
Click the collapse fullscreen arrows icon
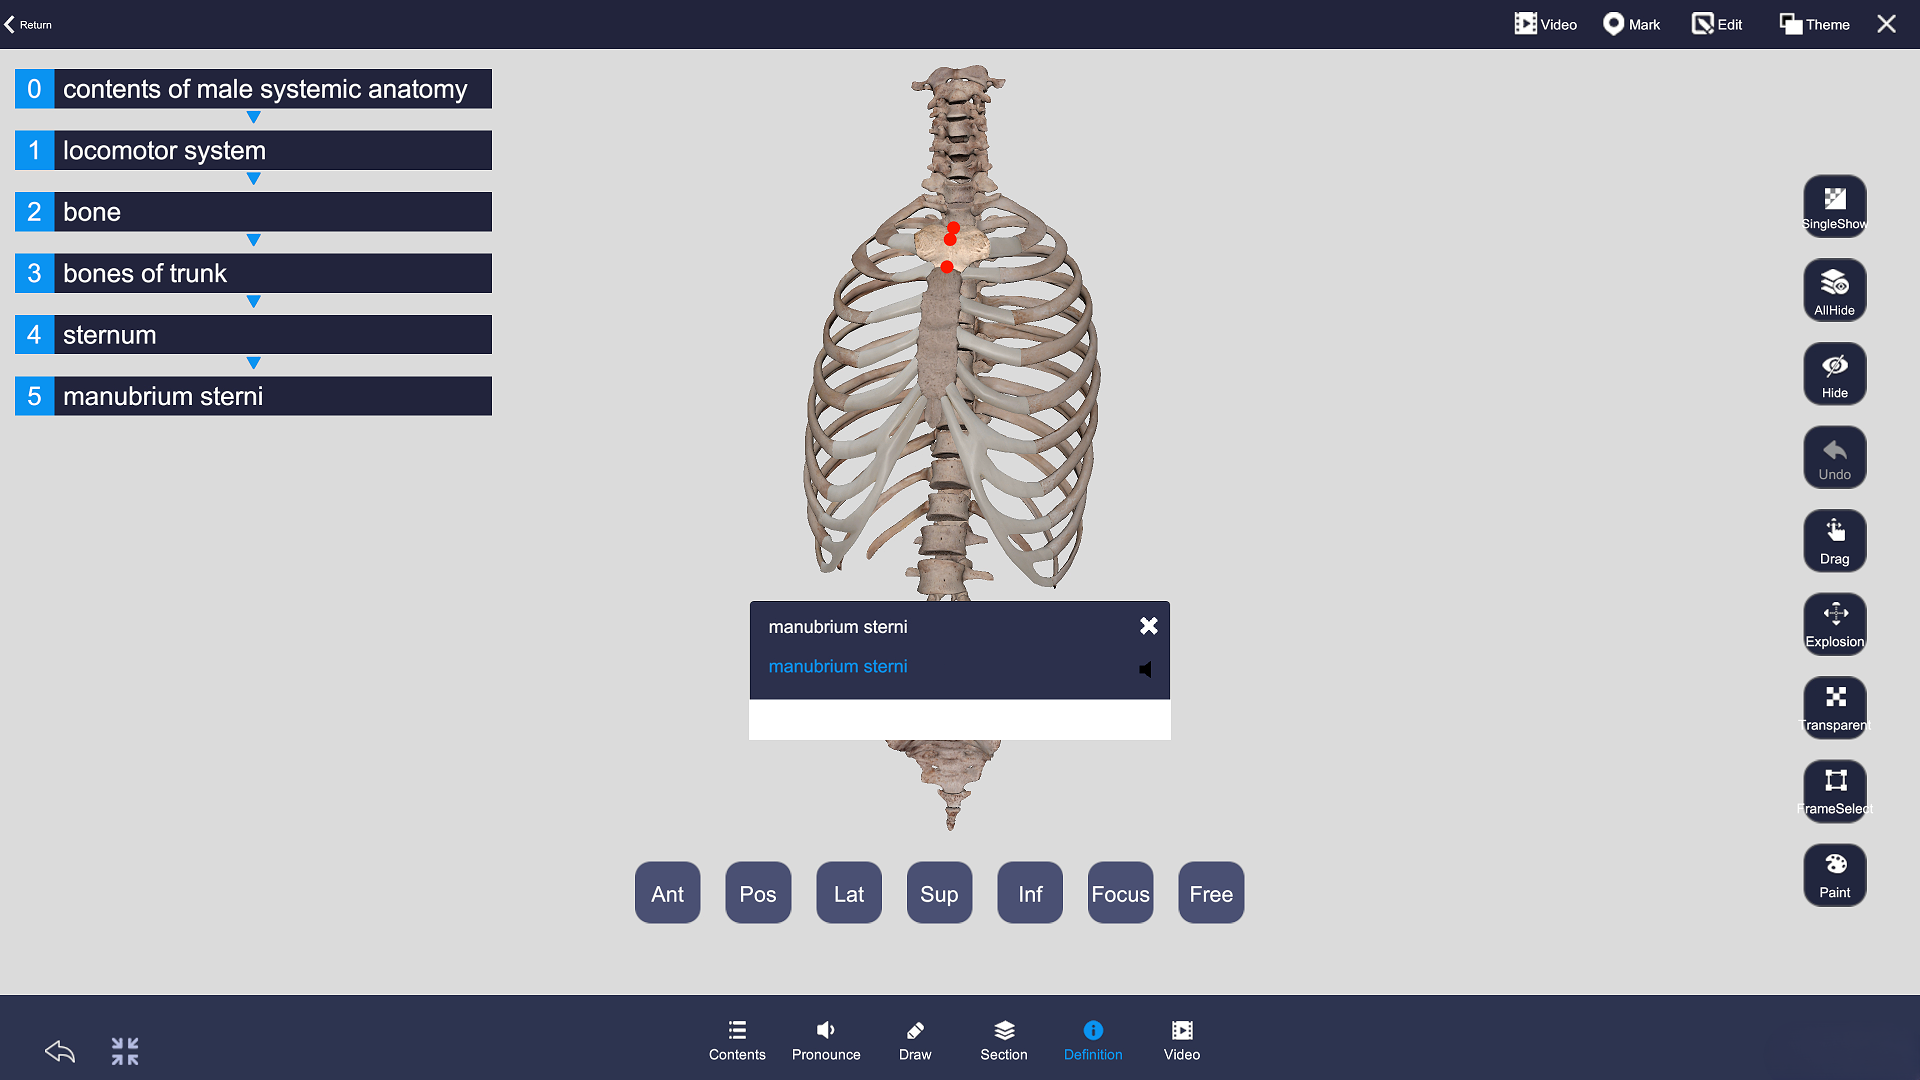125,1051
